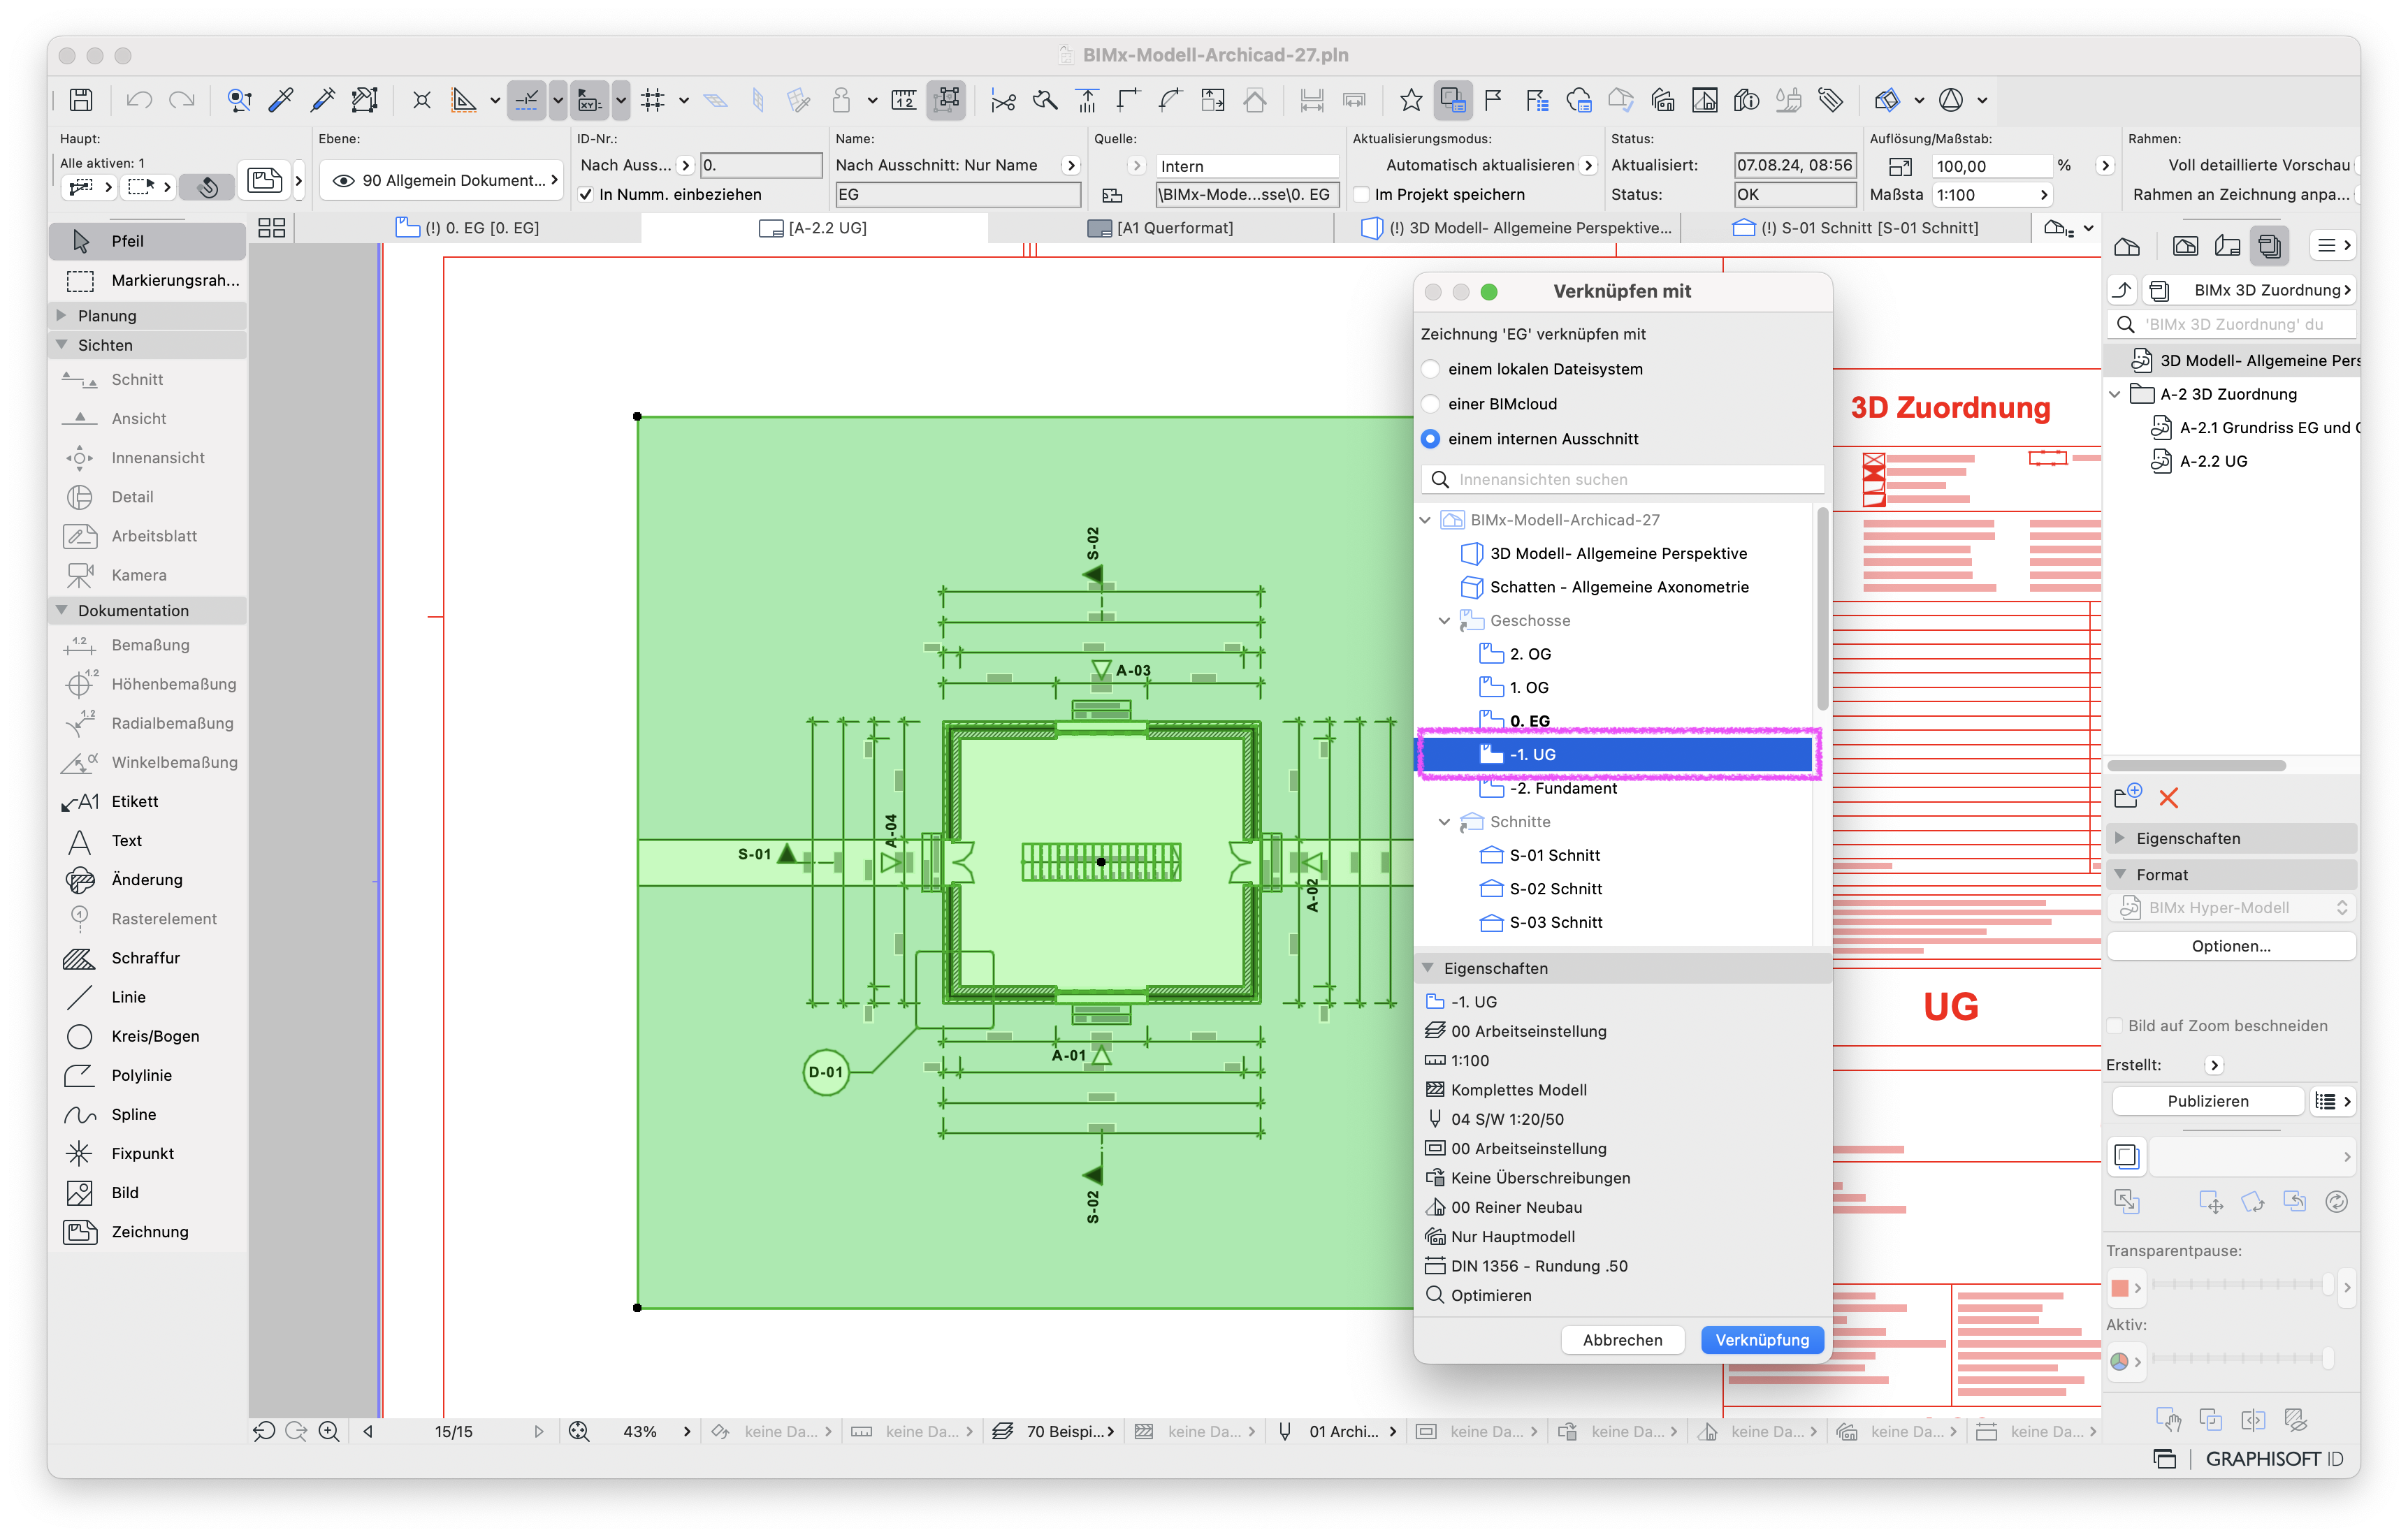This screenshot has width=2408, height=1537.
Task: Switch to the S-01 Schnitt tab
Action: click(1855, 228)
